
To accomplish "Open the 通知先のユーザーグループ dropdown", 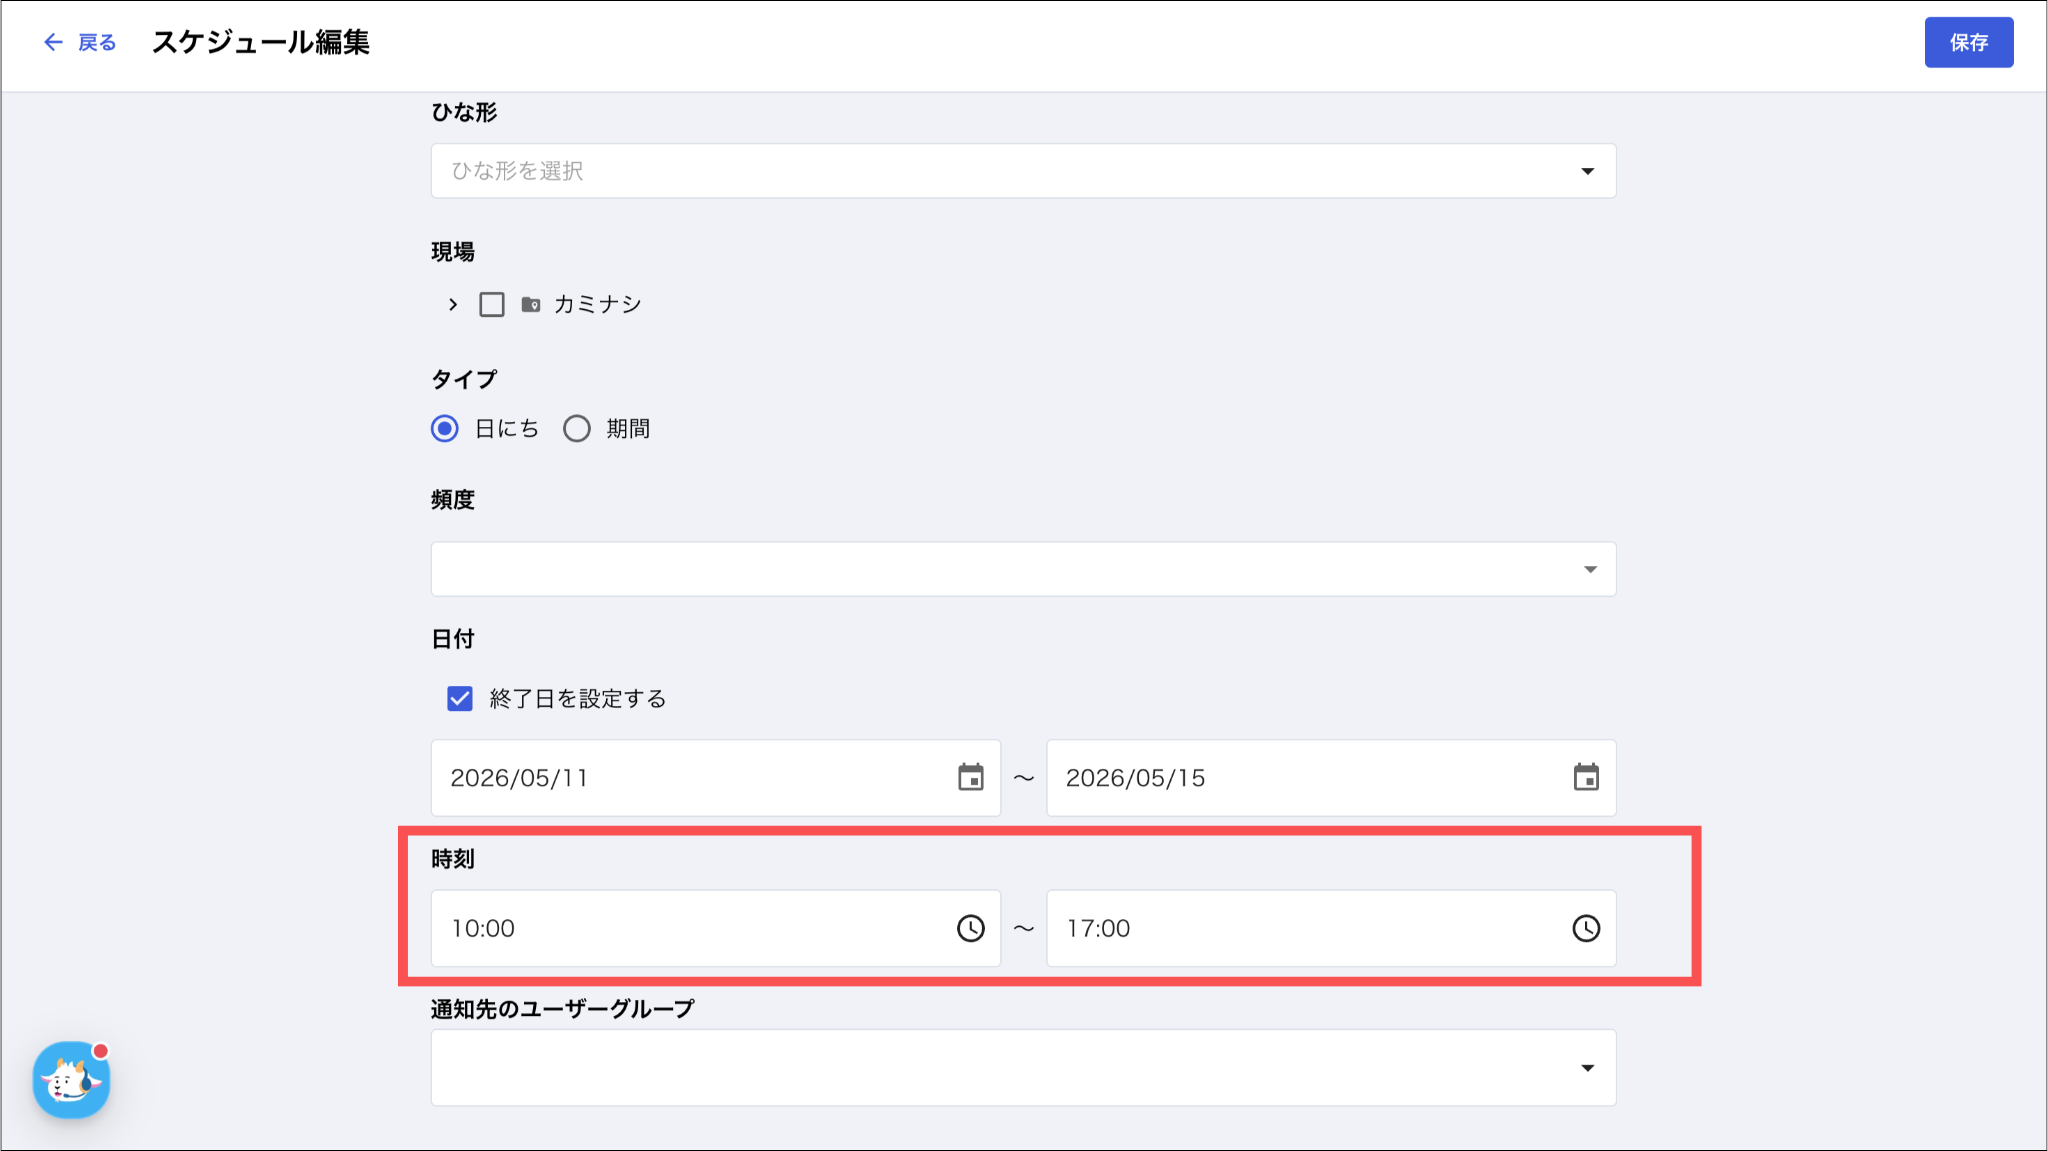I will coord(1023,1067).
